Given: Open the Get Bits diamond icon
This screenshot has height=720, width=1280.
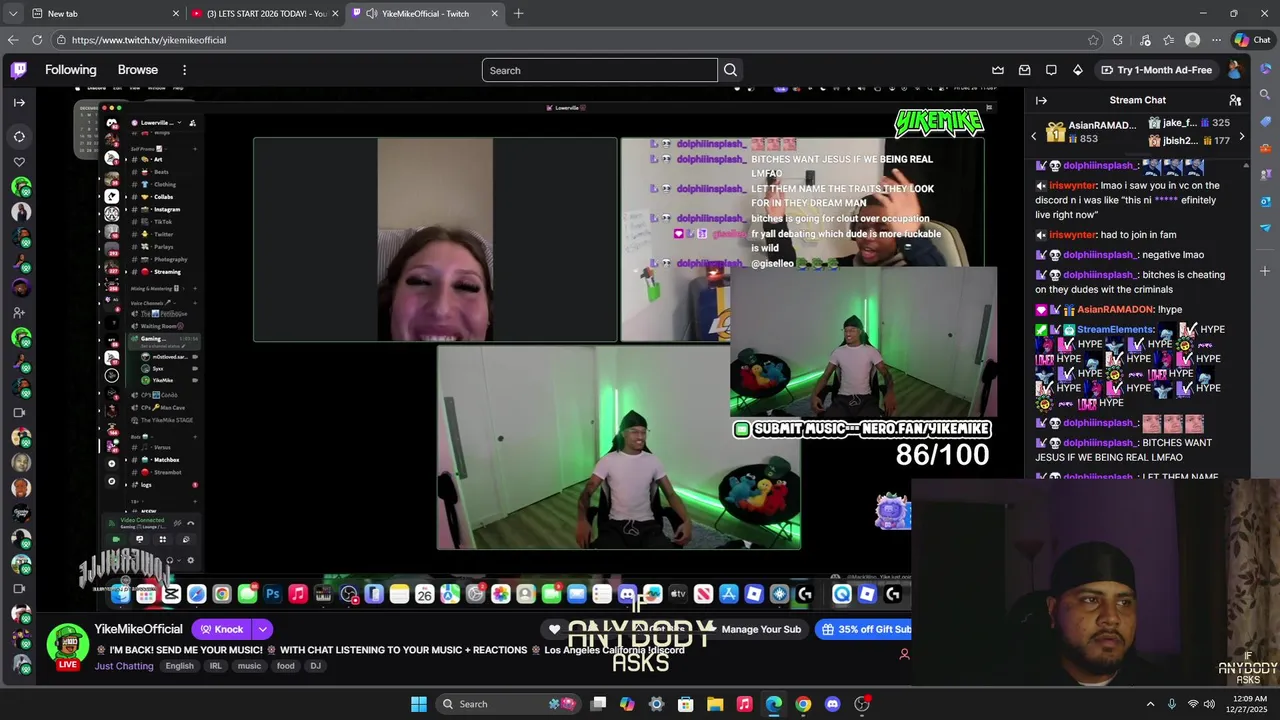Looking at the screenshot, I should 1077,70.
